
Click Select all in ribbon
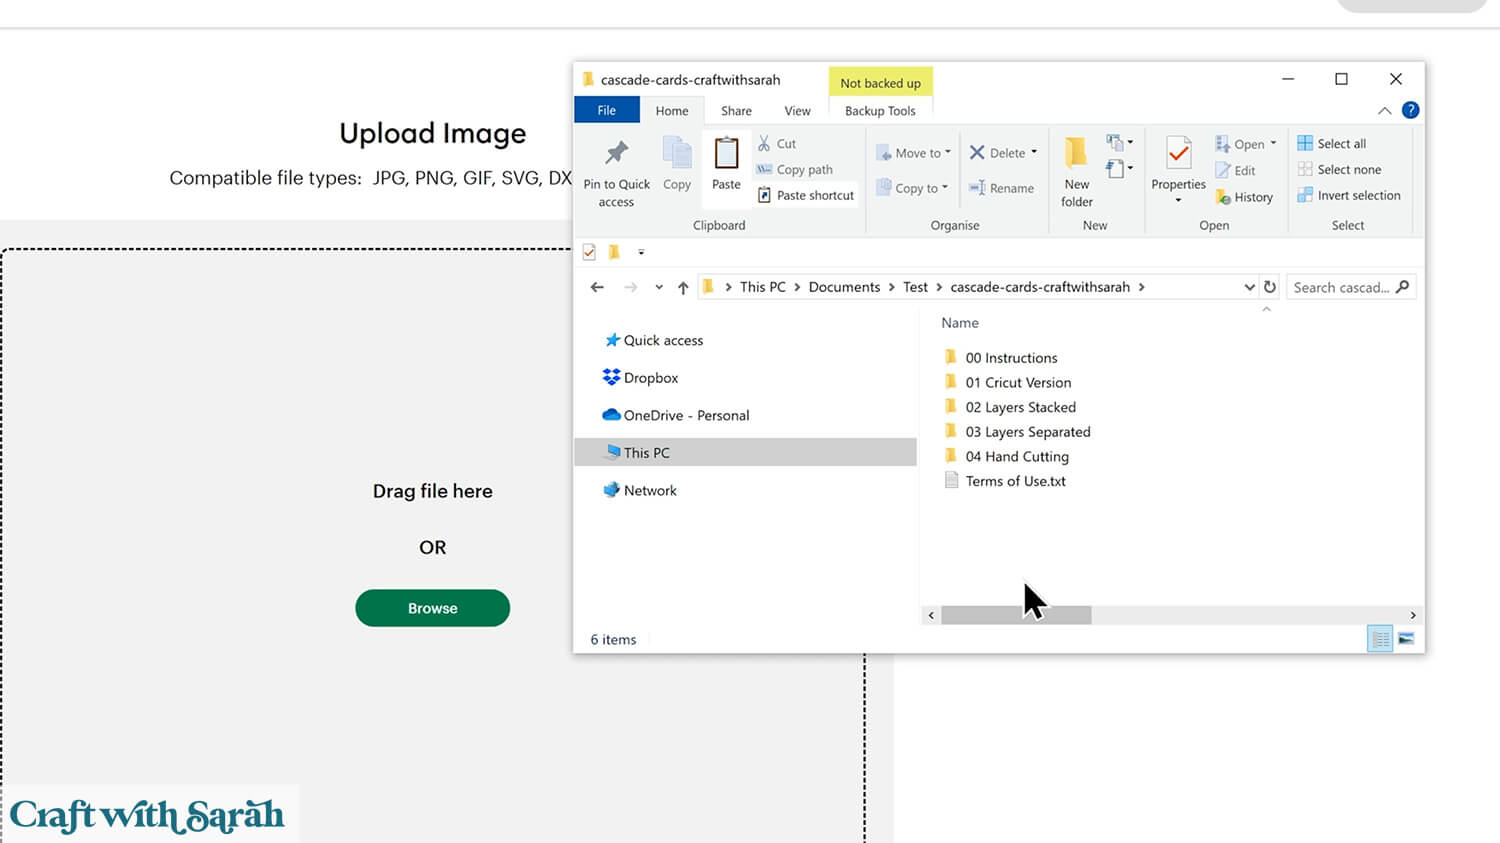click(1340, 144)
